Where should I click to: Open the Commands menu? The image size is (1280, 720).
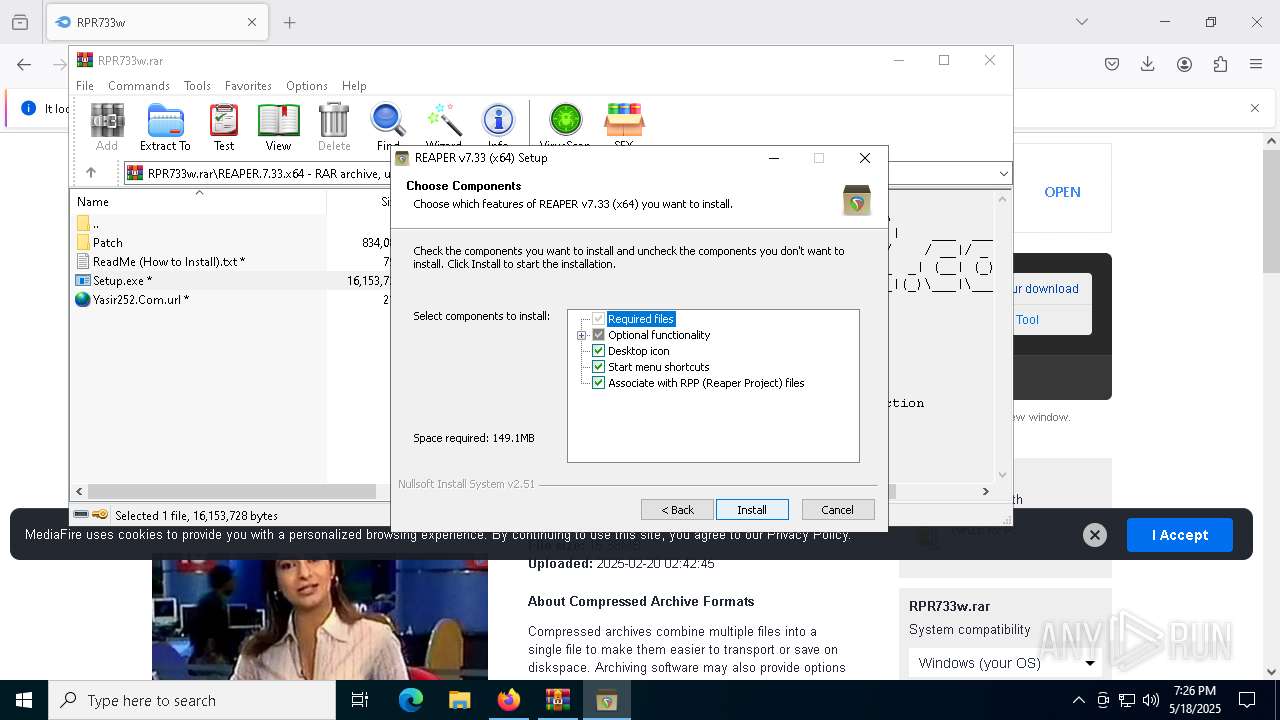(139, 86)
